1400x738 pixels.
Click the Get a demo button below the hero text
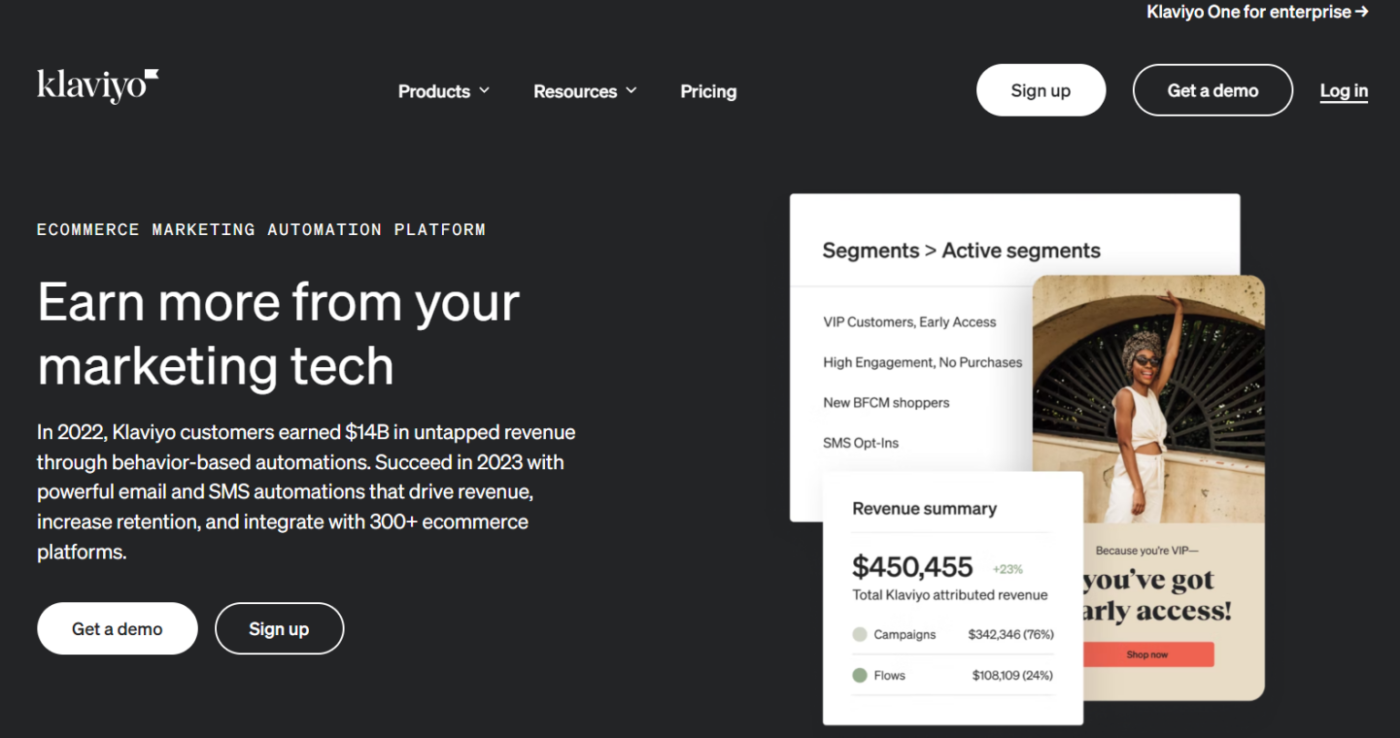click(117, 629)
